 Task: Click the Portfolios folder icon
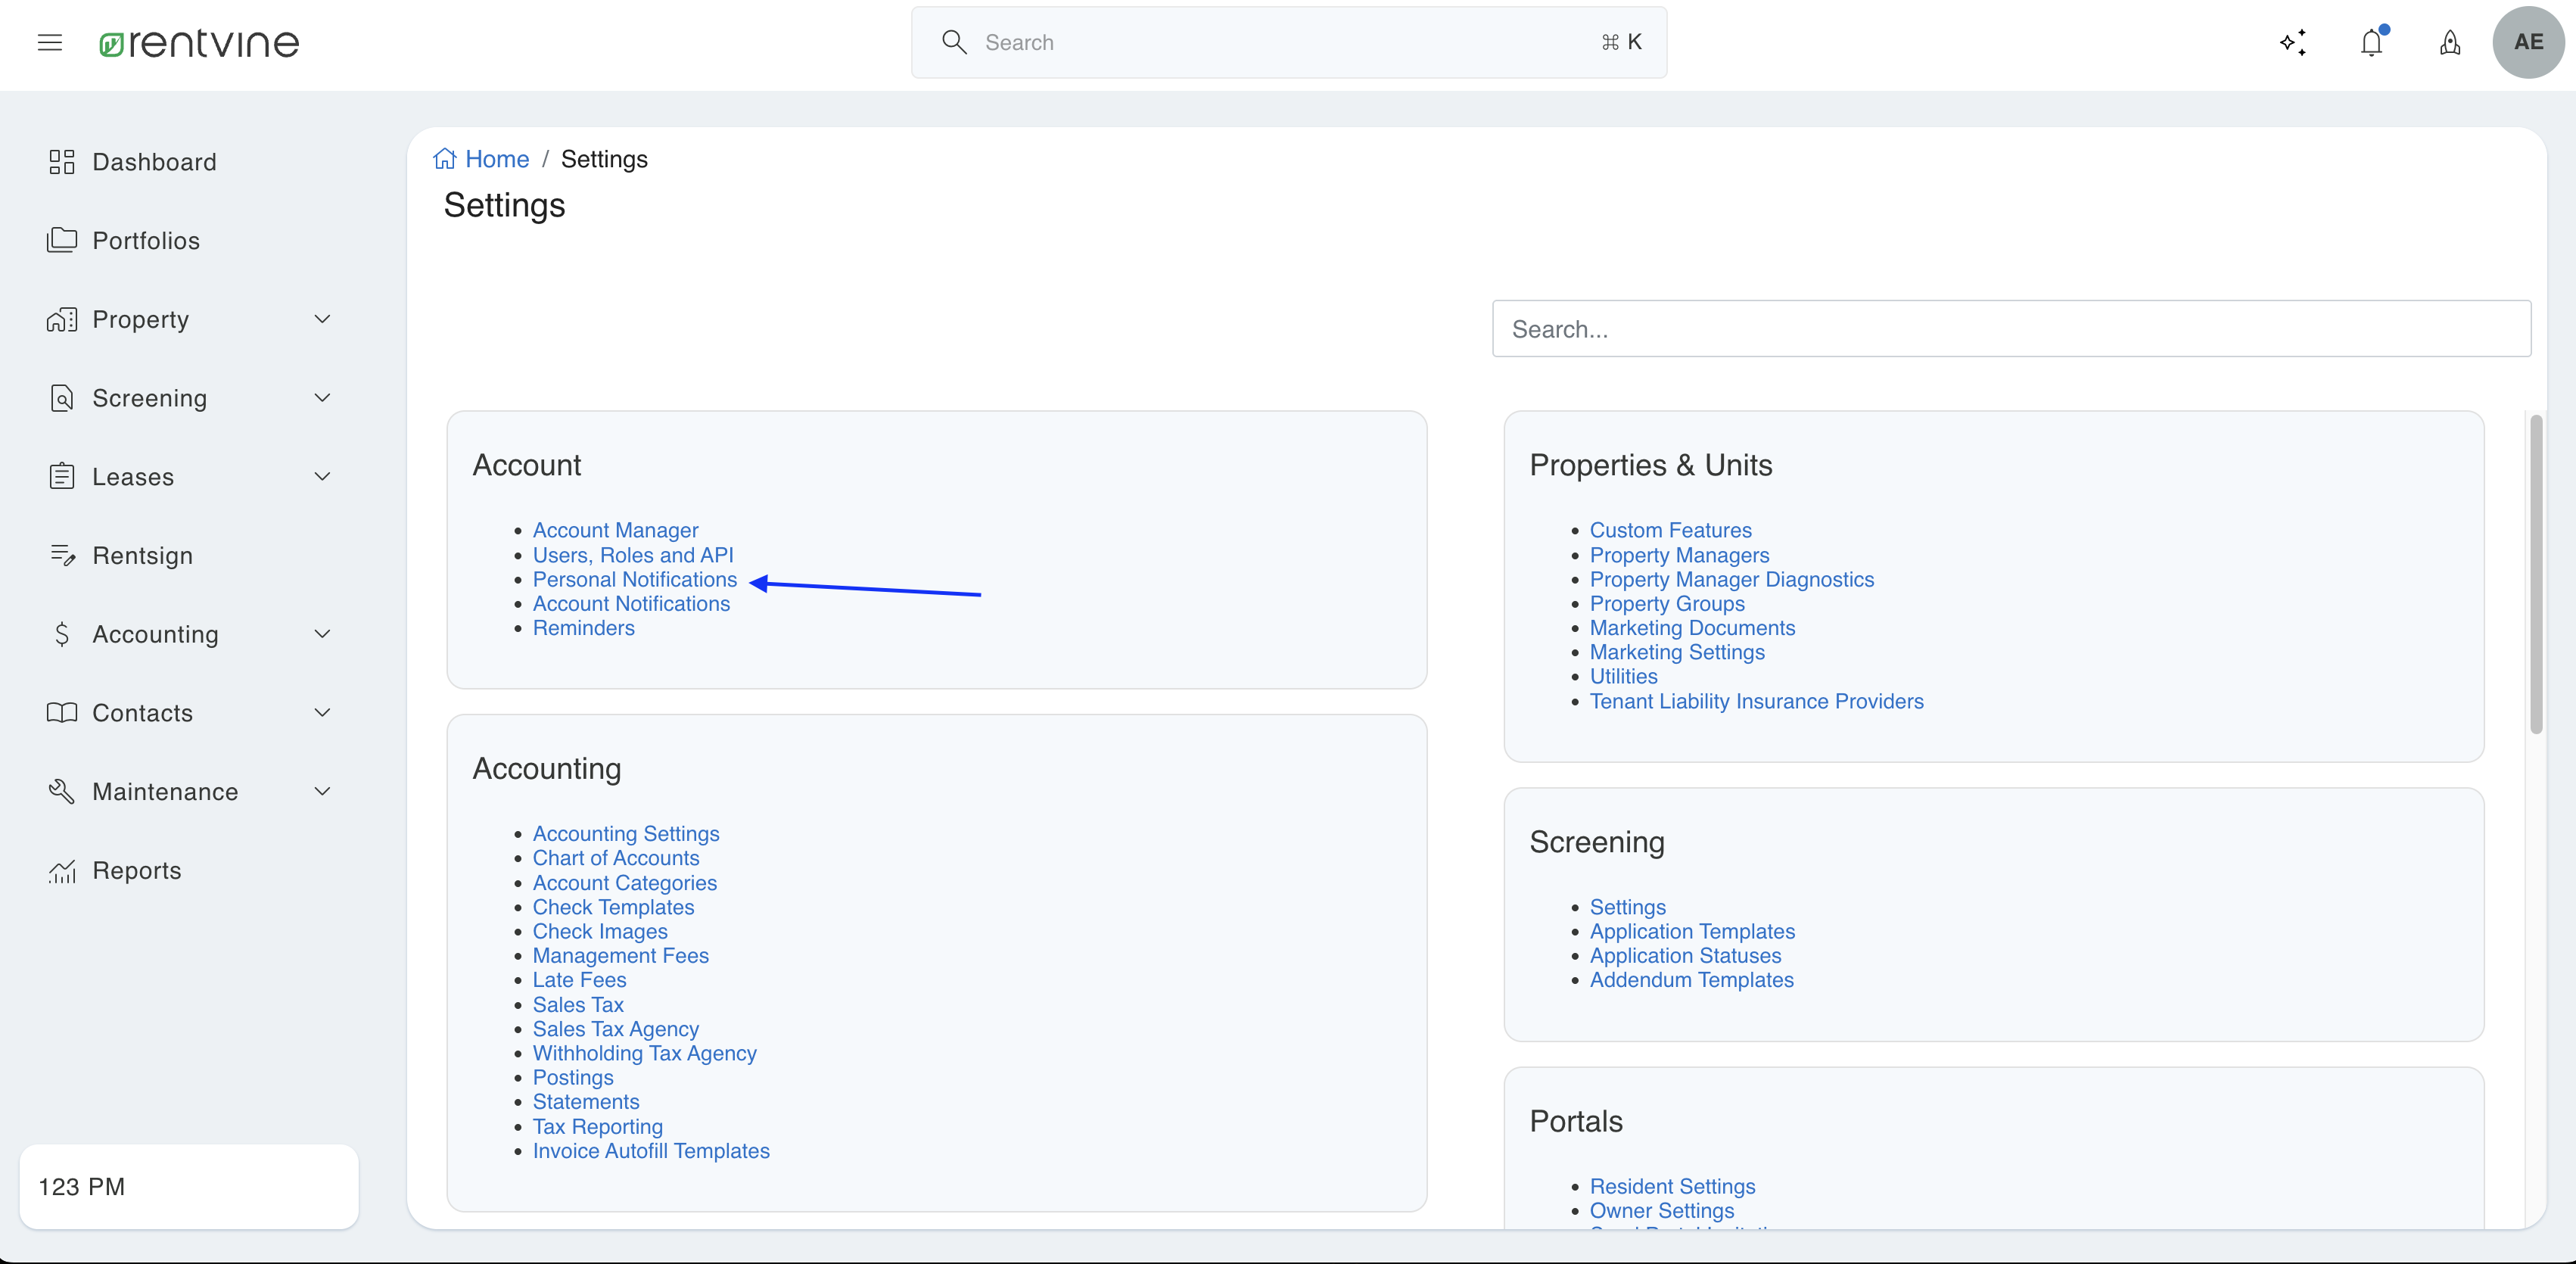(62, 240)
